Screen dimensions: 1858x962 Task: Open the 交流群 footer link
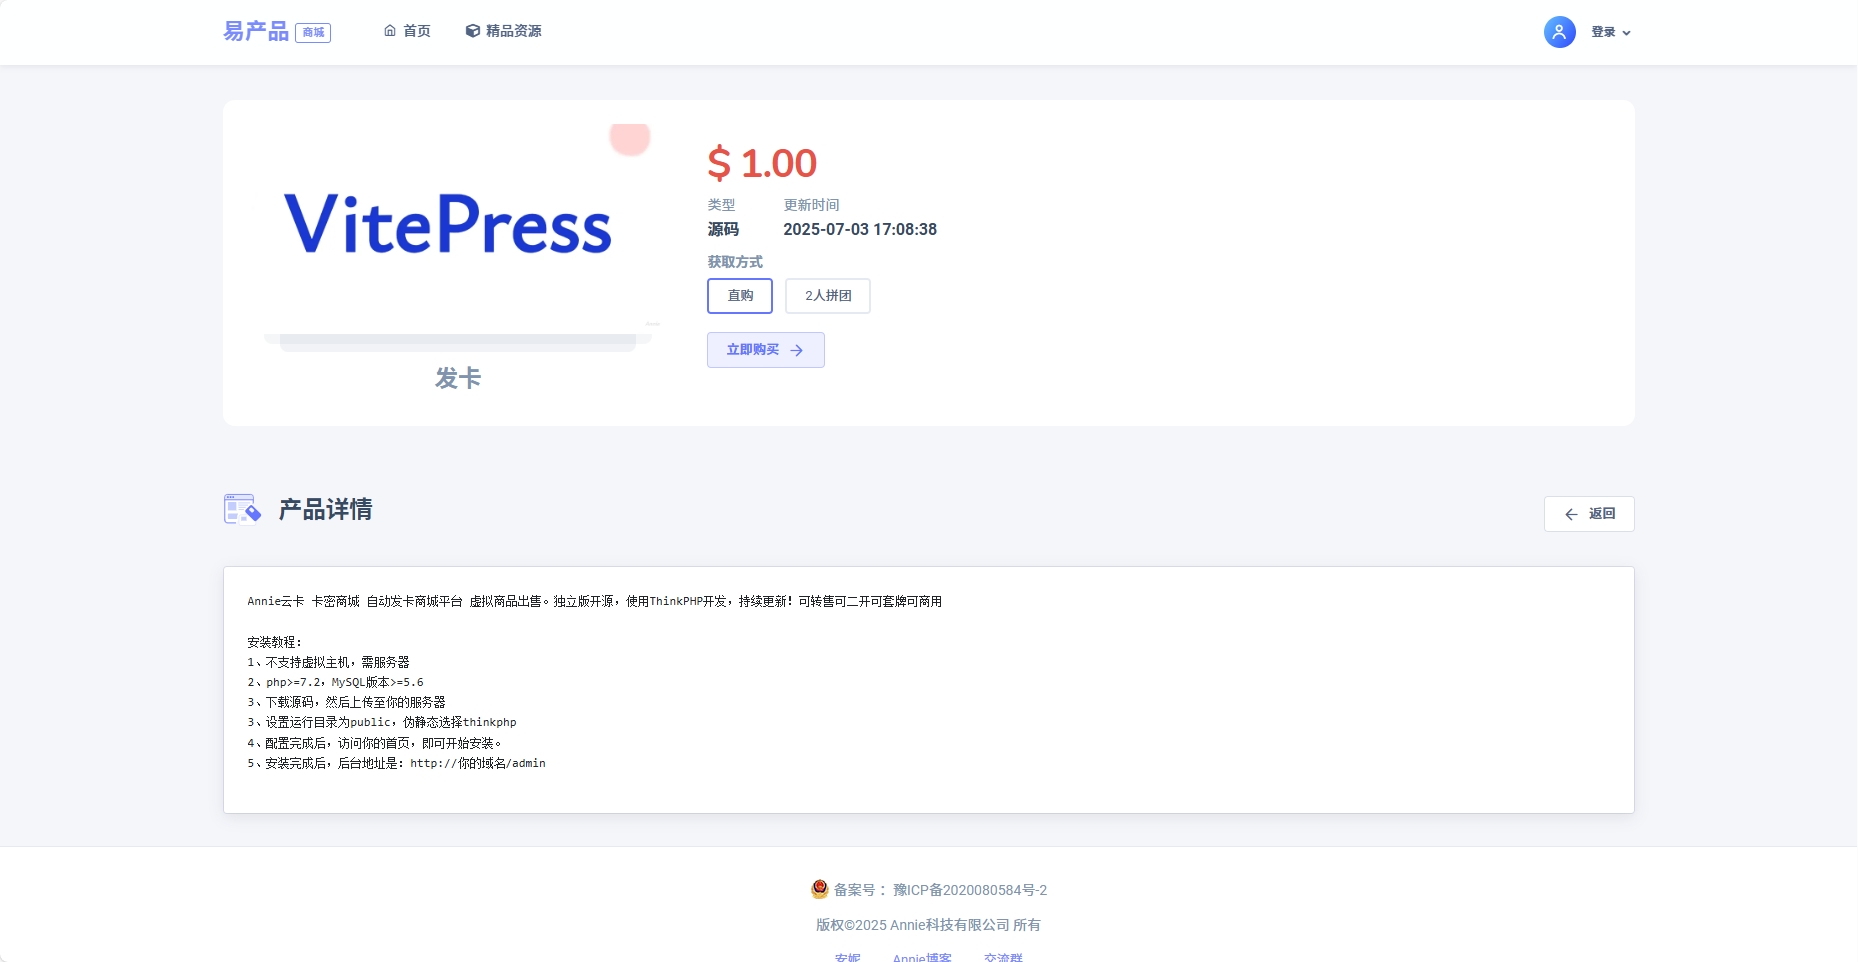[1002, 957]
